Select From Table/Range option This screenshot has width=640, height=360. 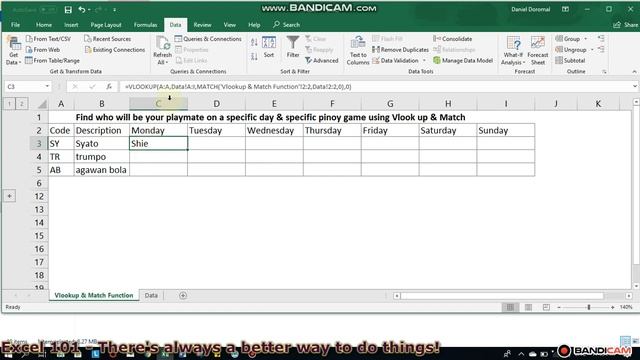click(x=52, y=60)
